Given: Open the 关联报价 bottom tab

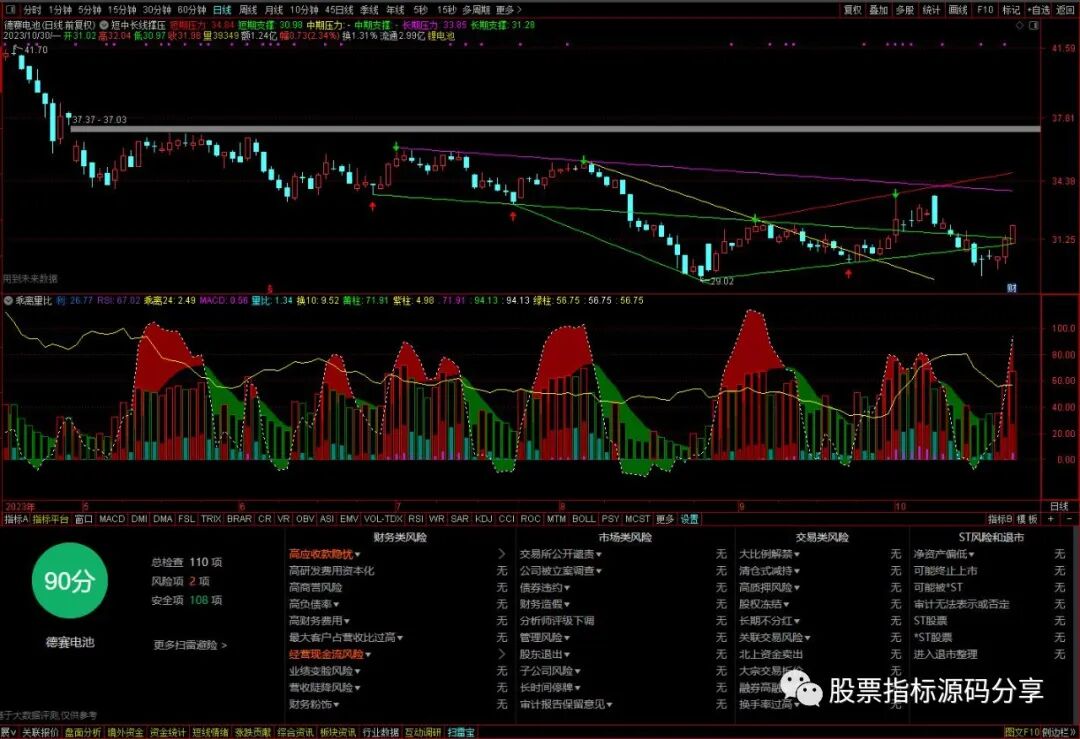Looking at the screenshot, I should coord(40,732).
